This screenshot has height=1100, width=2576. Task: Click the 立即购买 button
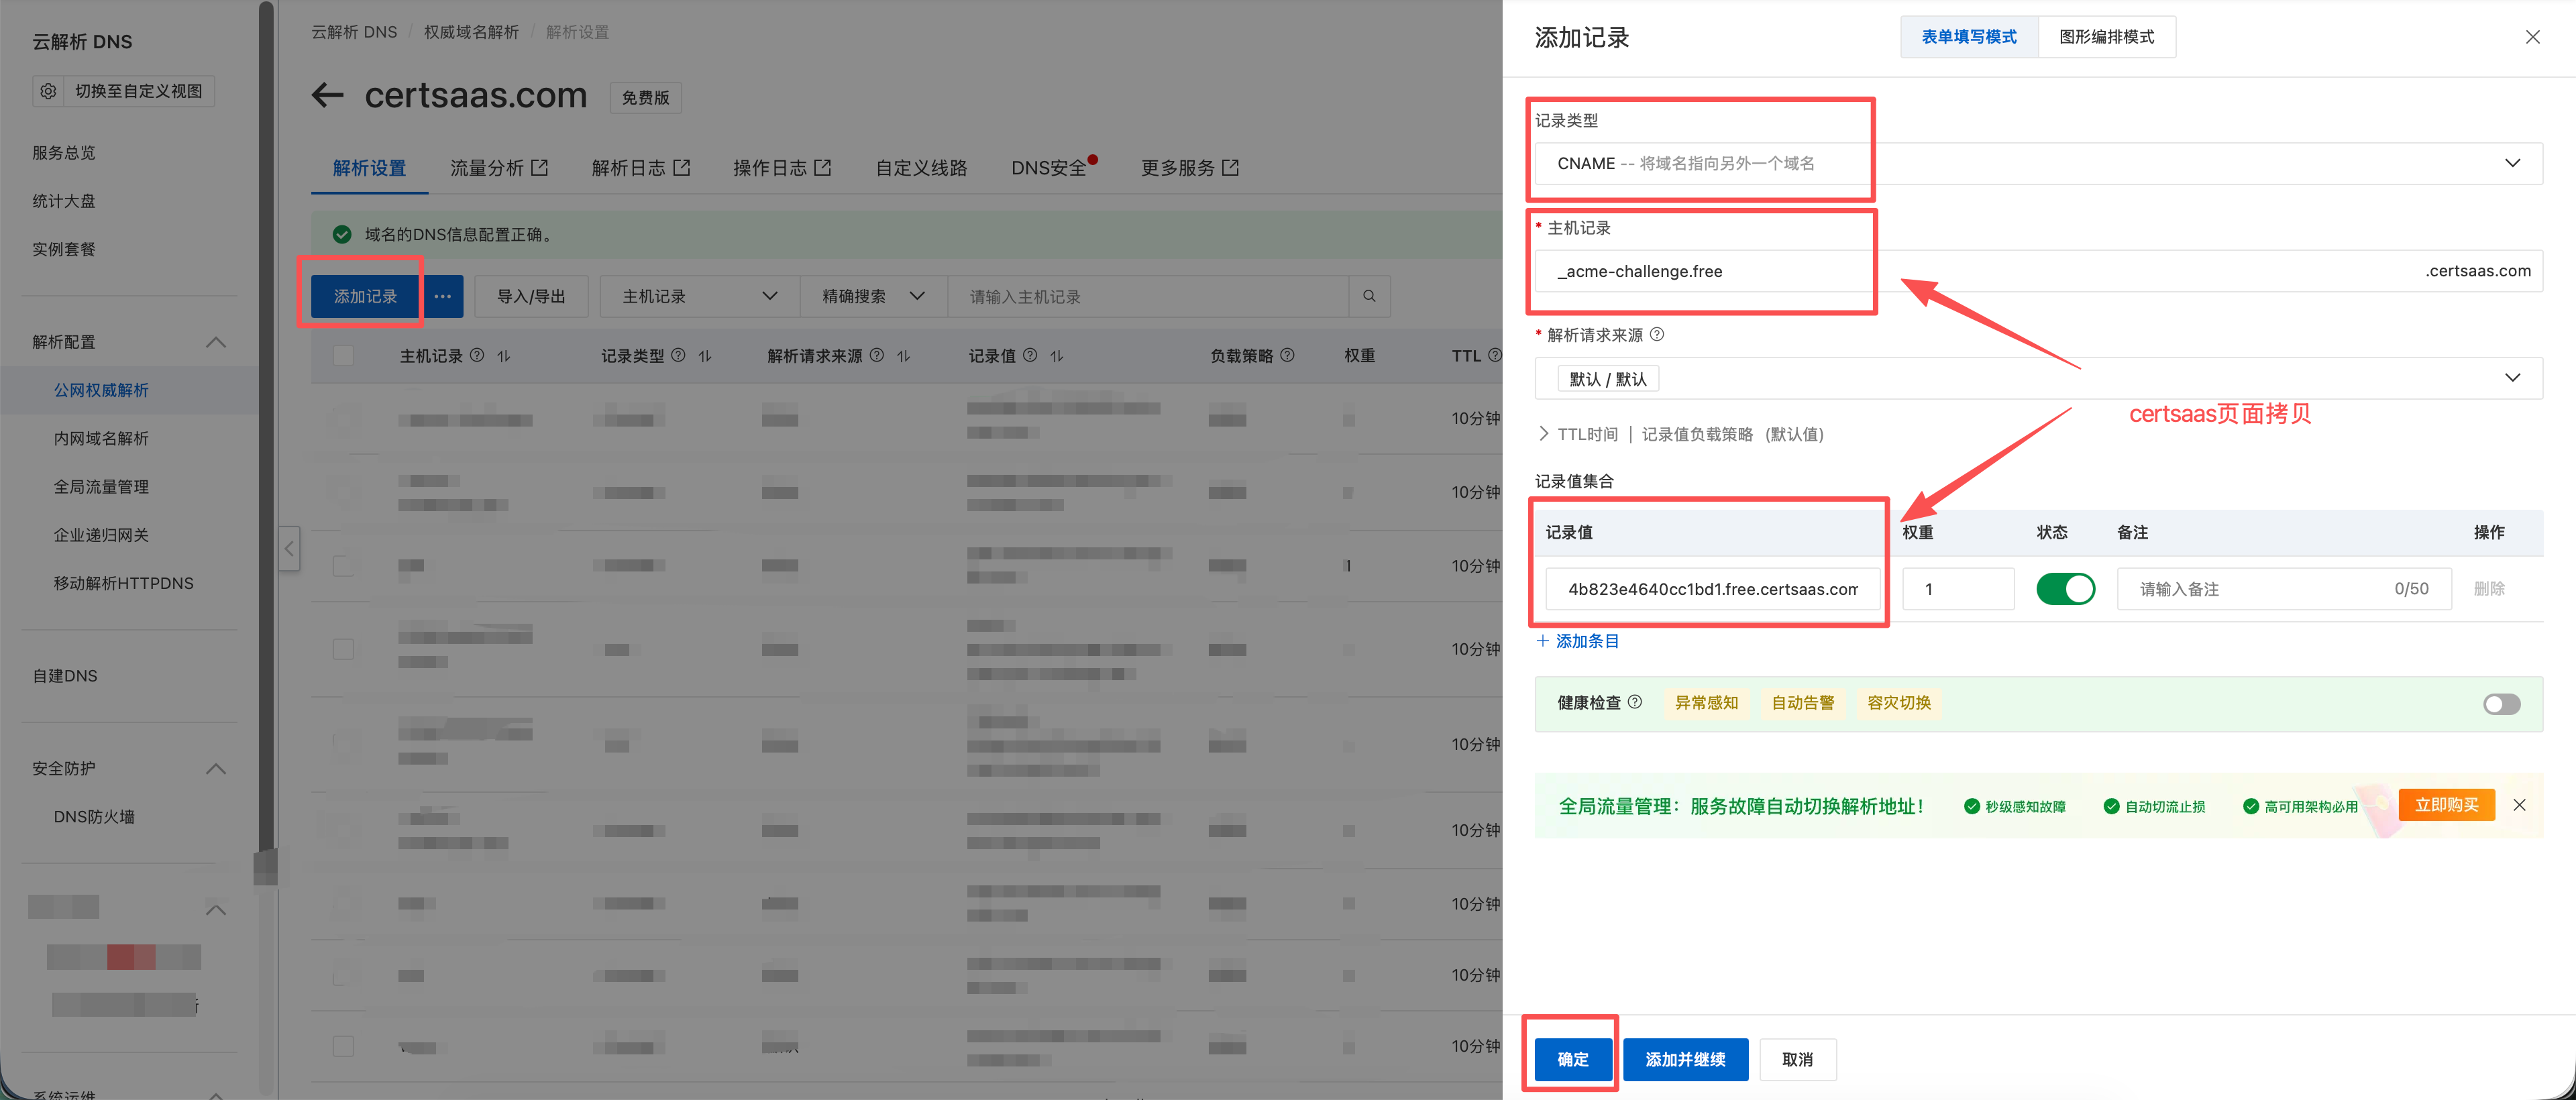coord(2447,805)
